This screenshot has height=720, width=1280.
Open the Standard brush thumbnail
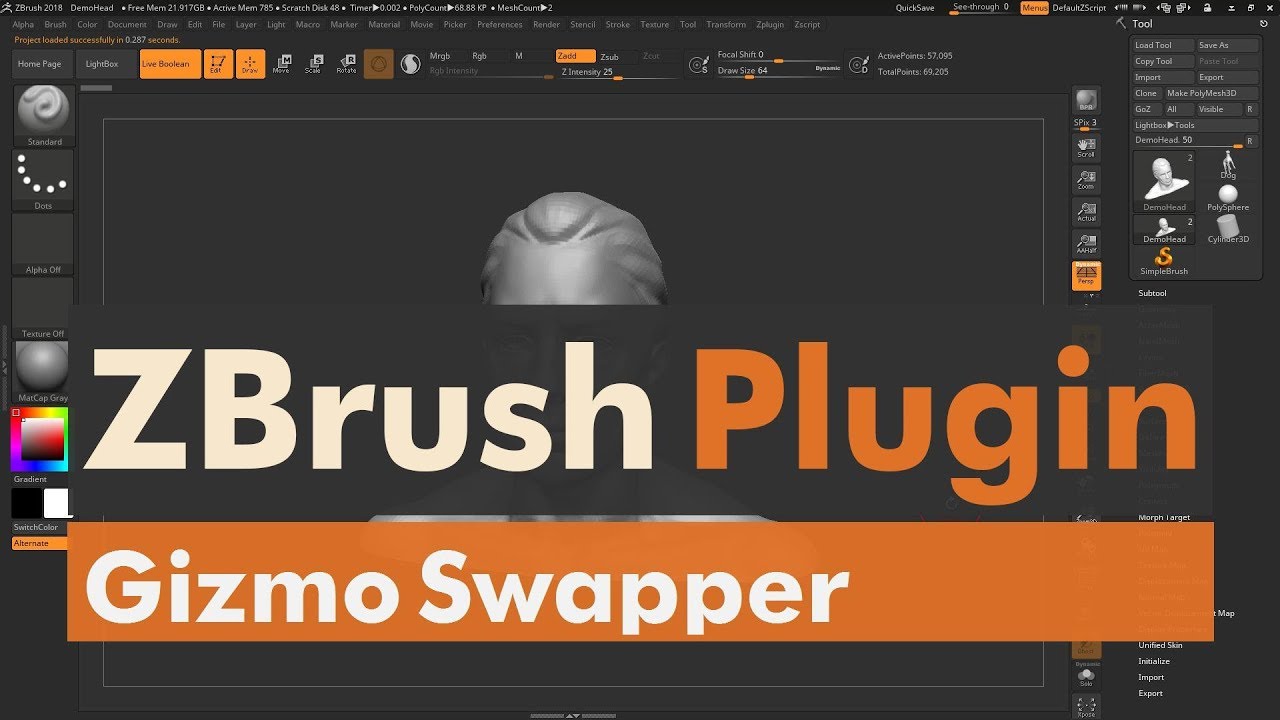coord(44,116)
